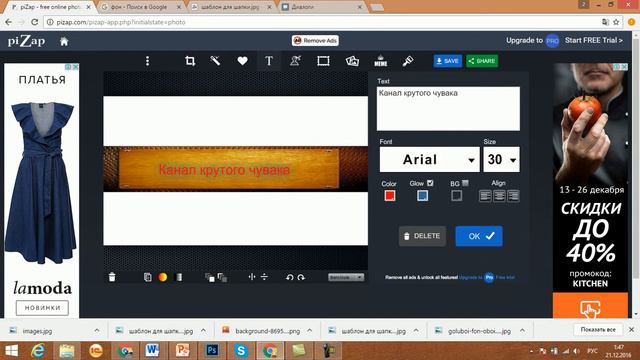Open the cut-out person tool

(x=296, y=61)
